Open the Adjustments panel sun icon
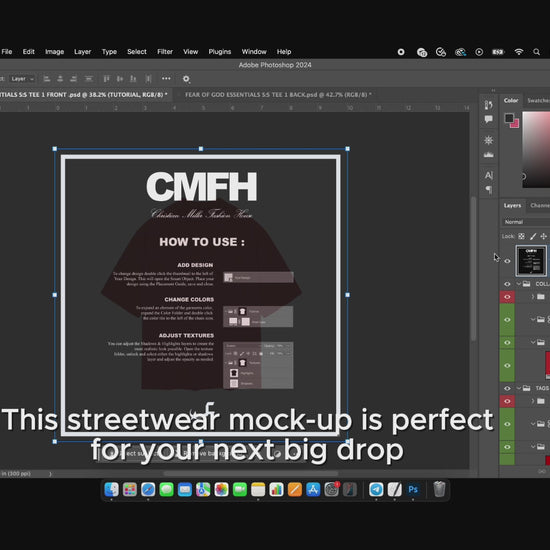The height and width of the screenshot is (550, 550). pyautogui.click(x=488, y=140)
